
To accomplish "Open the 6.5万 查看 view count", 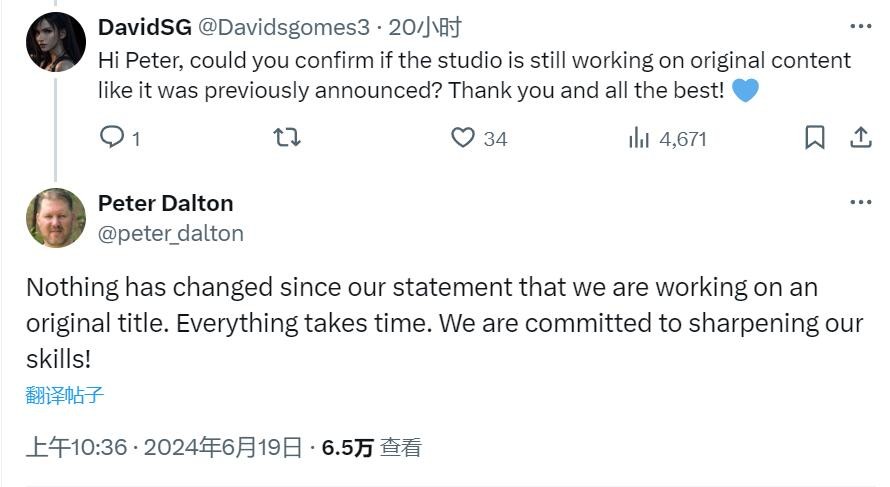I will [x=371, y=447].
